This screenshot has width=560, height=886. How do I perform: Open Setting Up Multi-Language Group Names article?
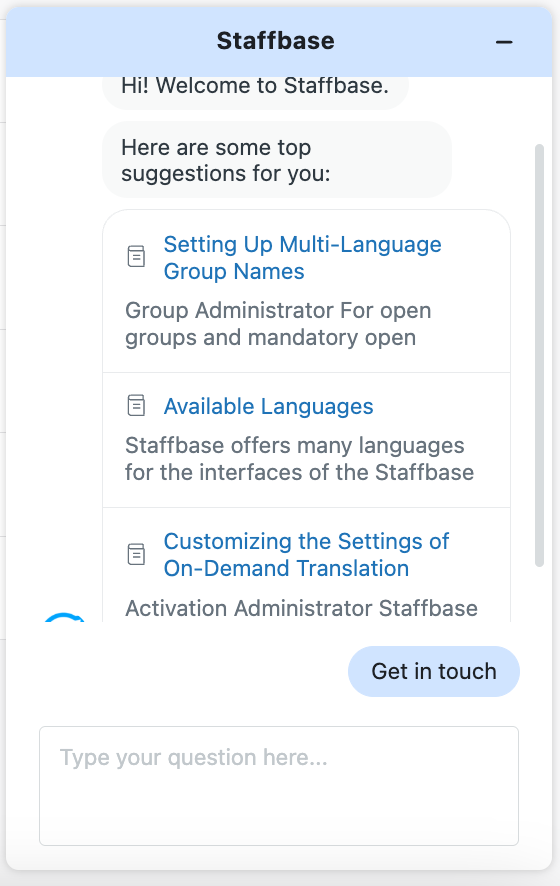(x=302, y=258)
